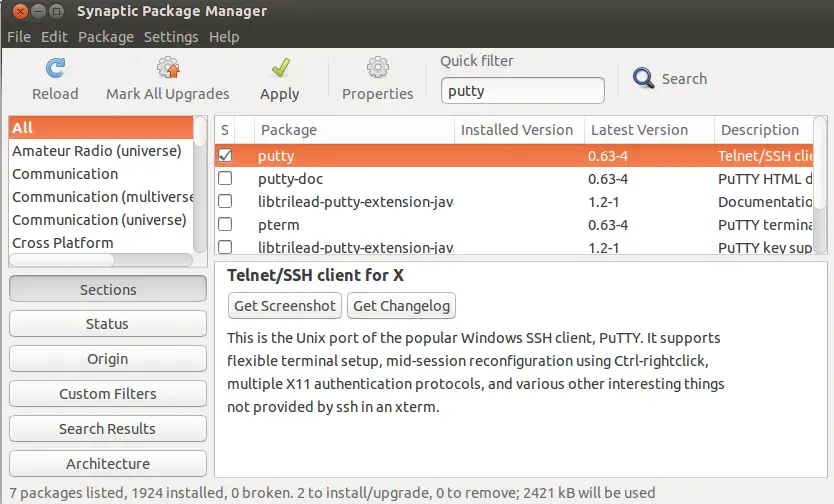
Task: Click the sections list vertical scrollbar
Action: 199,183
